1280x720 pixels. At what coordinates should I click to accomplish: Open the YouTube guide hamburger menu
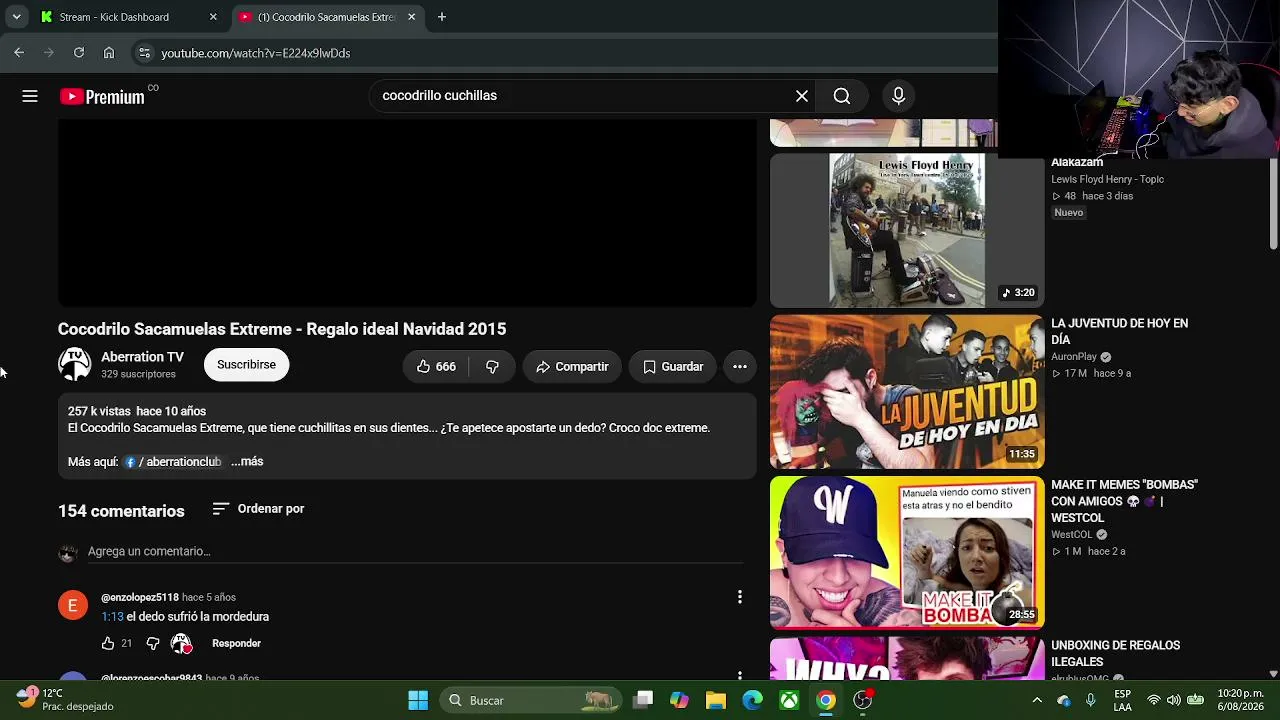[30, 96]
